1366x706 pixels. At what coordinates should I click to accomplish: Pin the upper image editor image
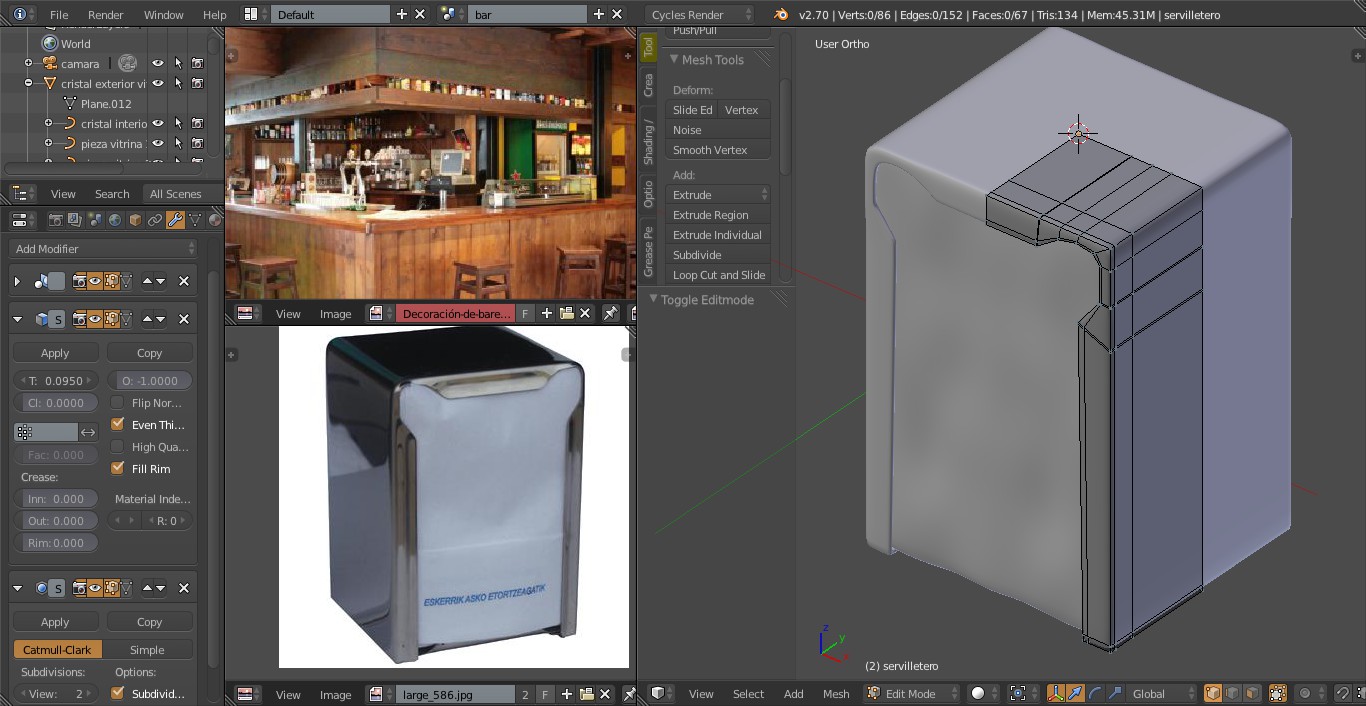pos(610,313)
